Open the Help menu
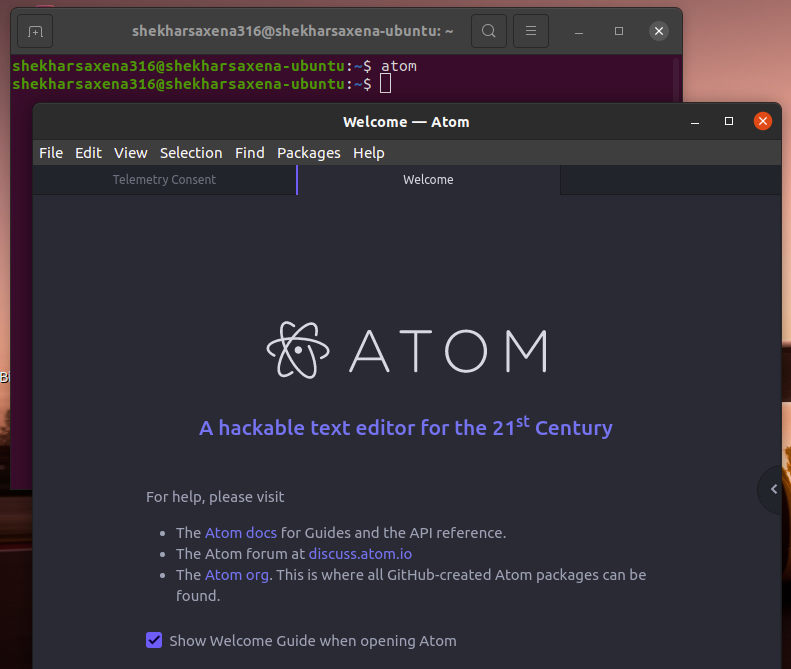 point(369,153)
